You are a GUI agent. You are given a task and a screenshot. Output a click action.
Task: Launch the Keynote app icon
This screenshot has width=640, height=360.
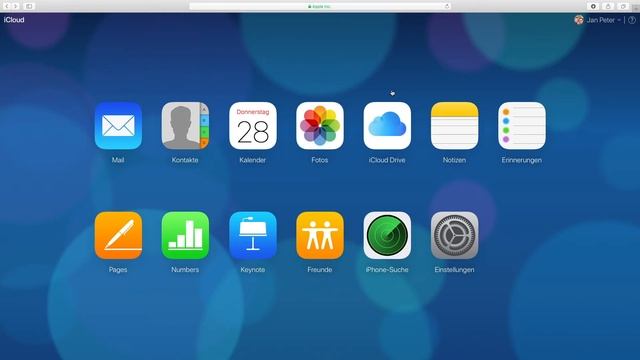coord(253,236)
